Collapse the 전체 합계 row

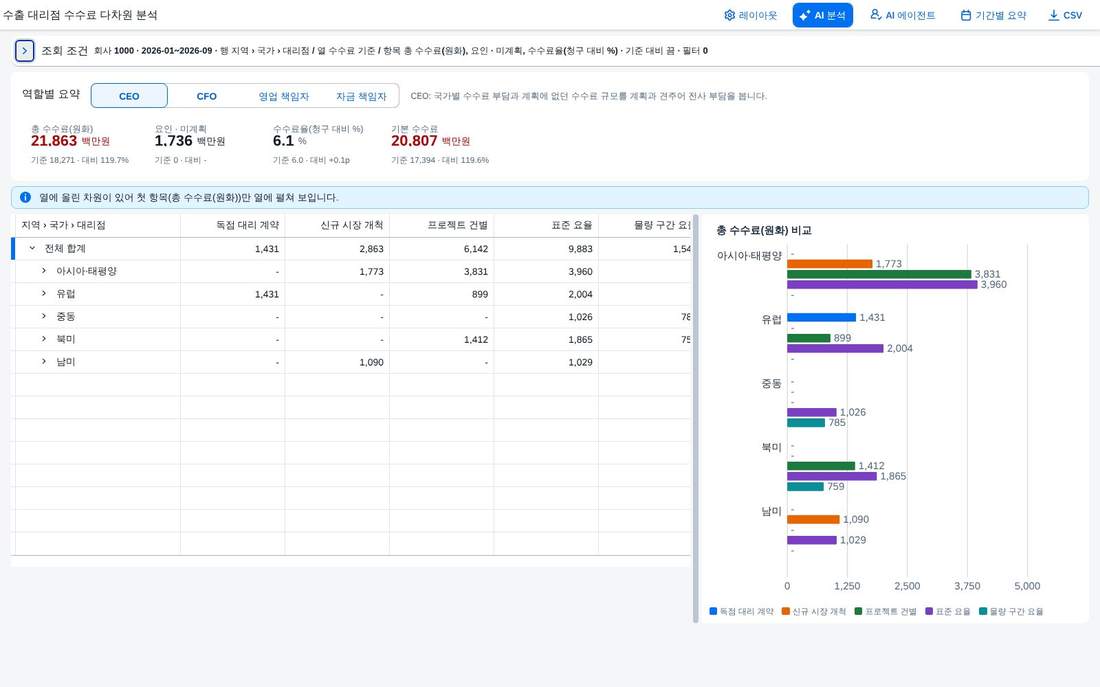tap(32, 248)
